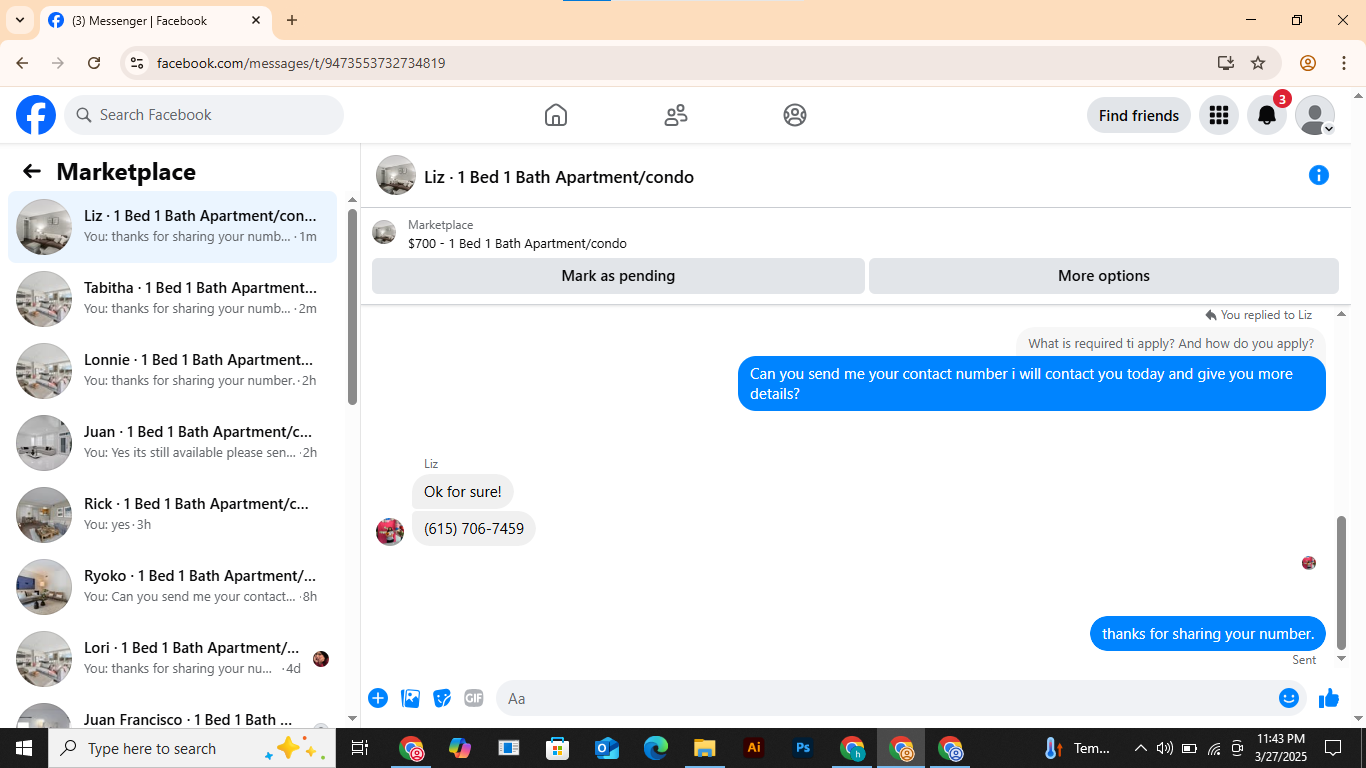This screenshot has width=1366, height=768.
Task: Click the chat messages scrollbar
Action: pos(1342,583)
